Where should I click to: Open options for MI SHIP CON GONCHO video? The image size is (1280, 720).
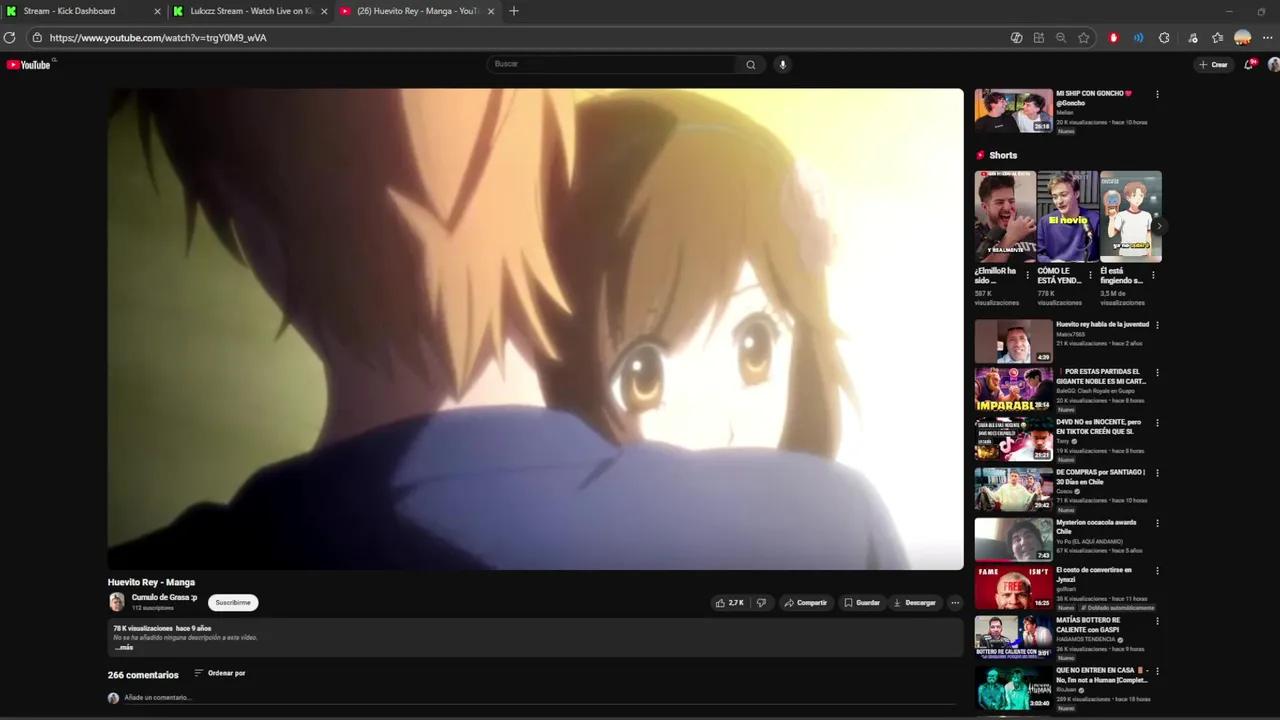(x=1157, y=94)
